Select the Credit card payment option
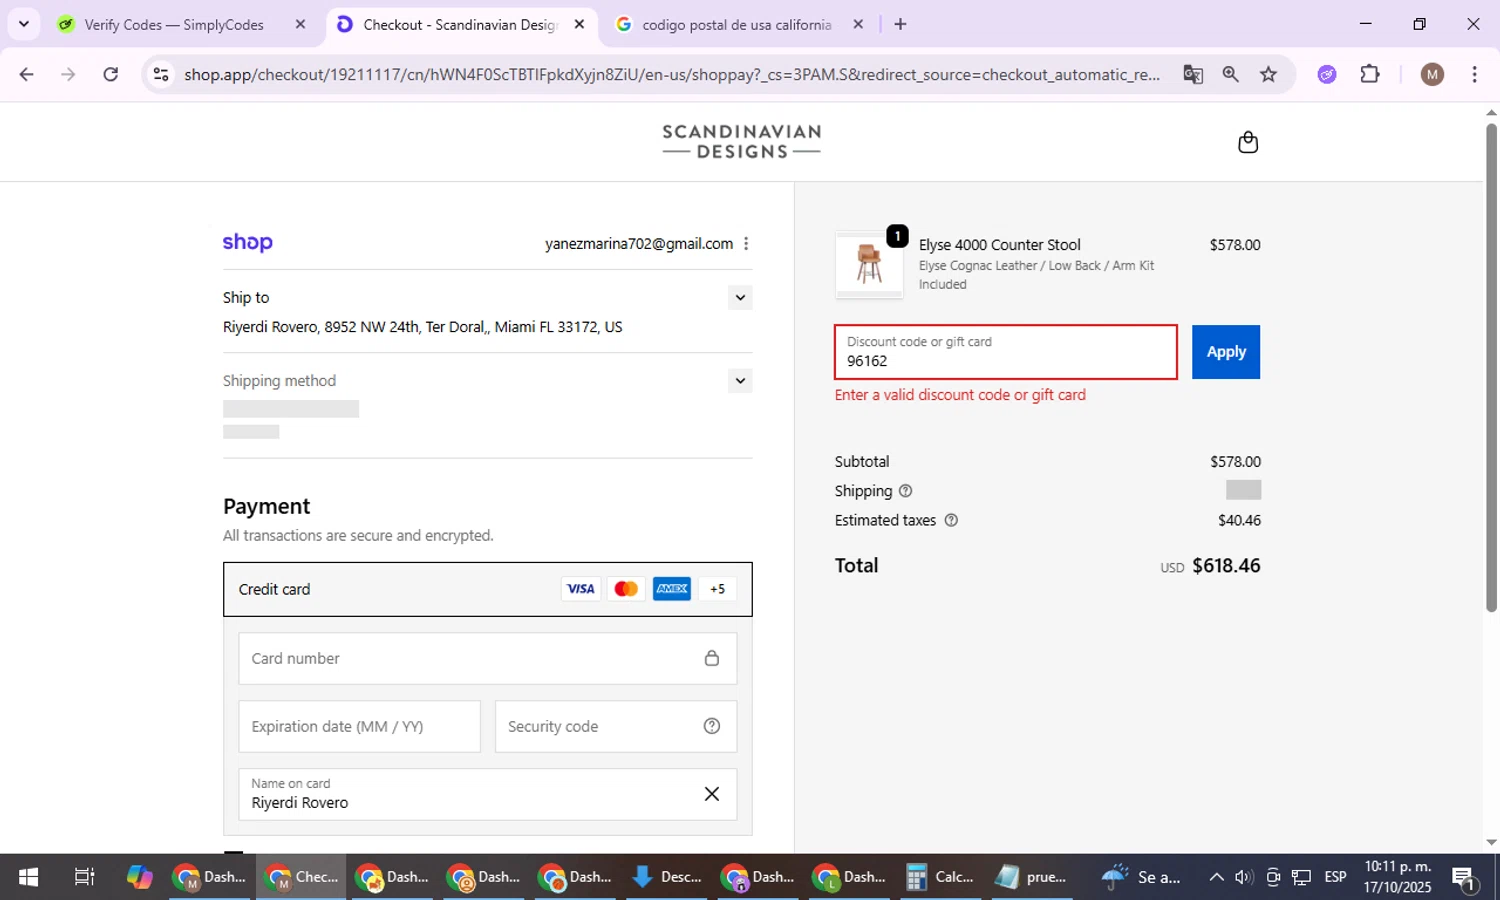Viewport: 1500px width, 900px height. click(x=488, y=589)
